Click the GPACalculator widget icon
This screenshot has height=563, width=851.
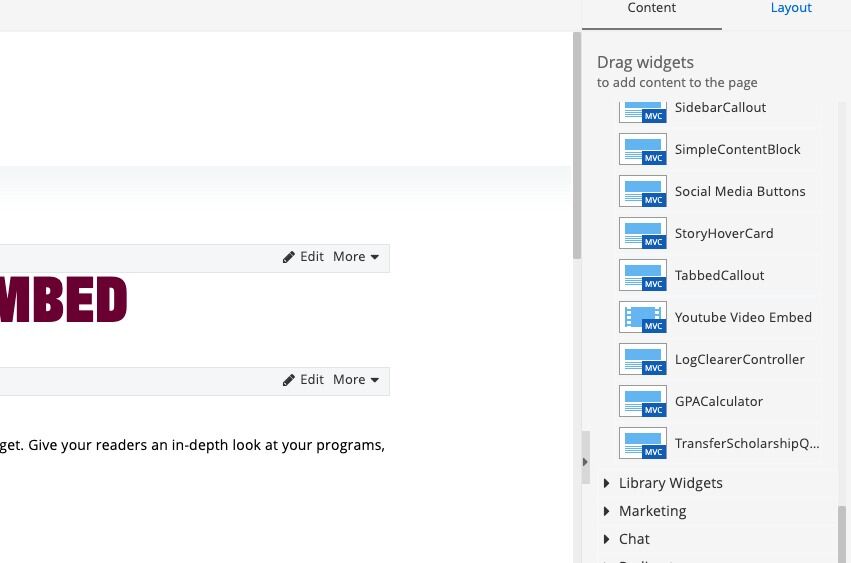pyautogui.click(x=643, y=401)
